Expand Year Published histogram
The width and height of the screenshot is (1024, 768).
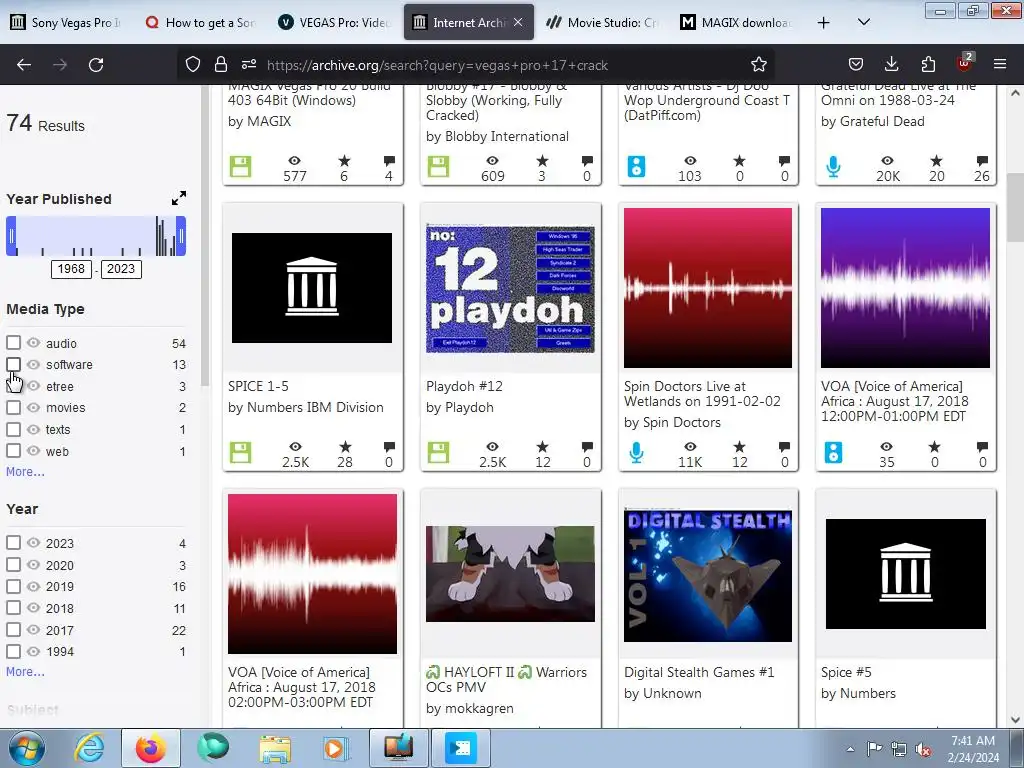tap(178, 198)
